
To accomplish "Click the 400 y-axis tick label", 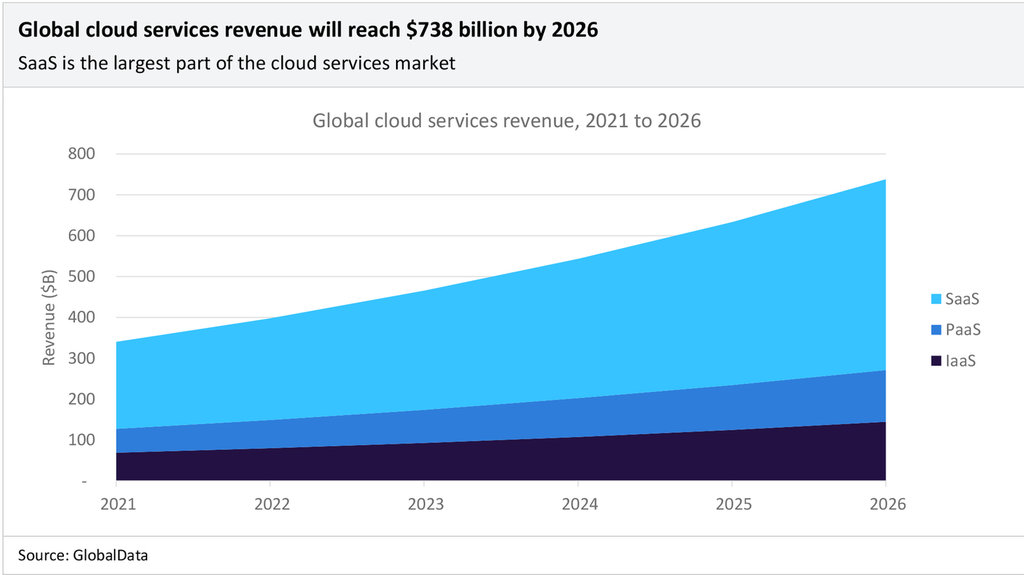I will coord(81,317).
